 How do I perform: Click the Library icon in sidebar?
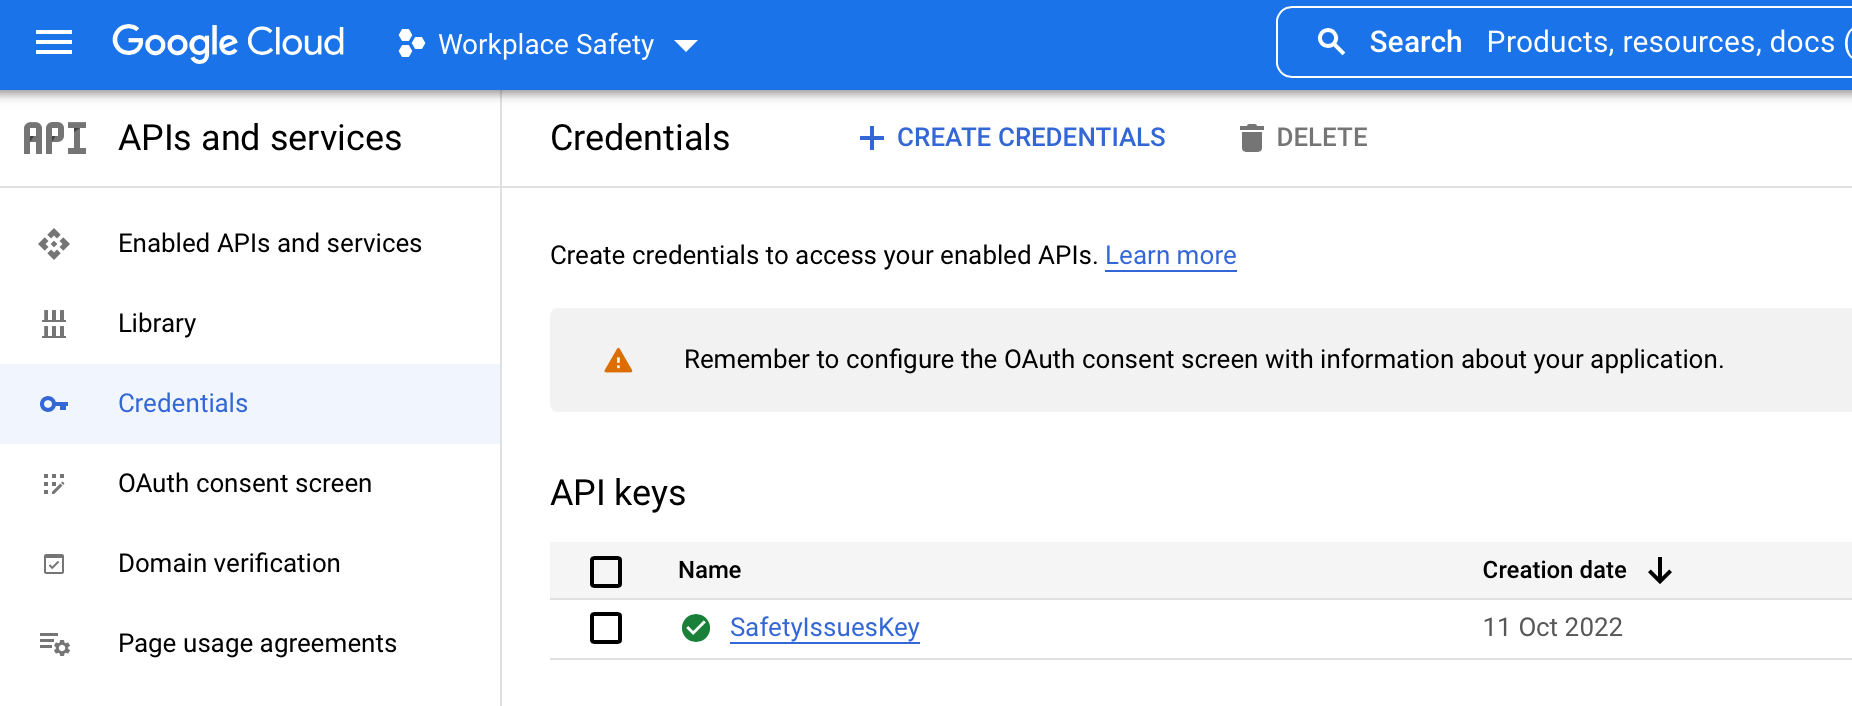[54, 324]
